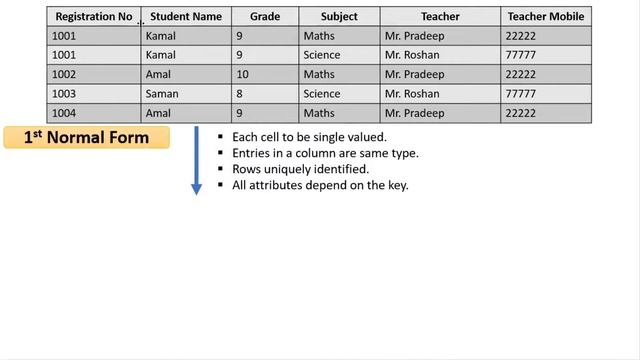Click the cell containing 1003
This screenshot has width=640, height=360.
pos(94,93)
